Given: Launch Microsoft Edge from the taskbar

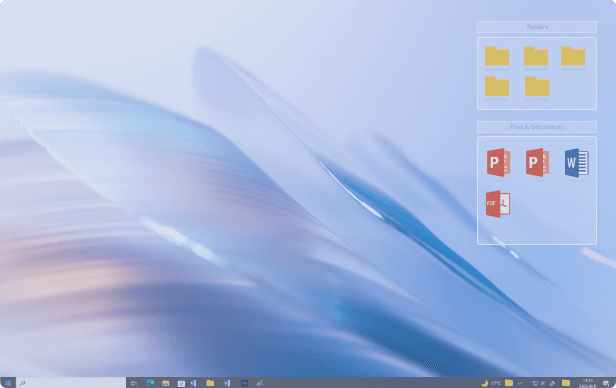Looking at the screenshot, I should tap(150, 383).
